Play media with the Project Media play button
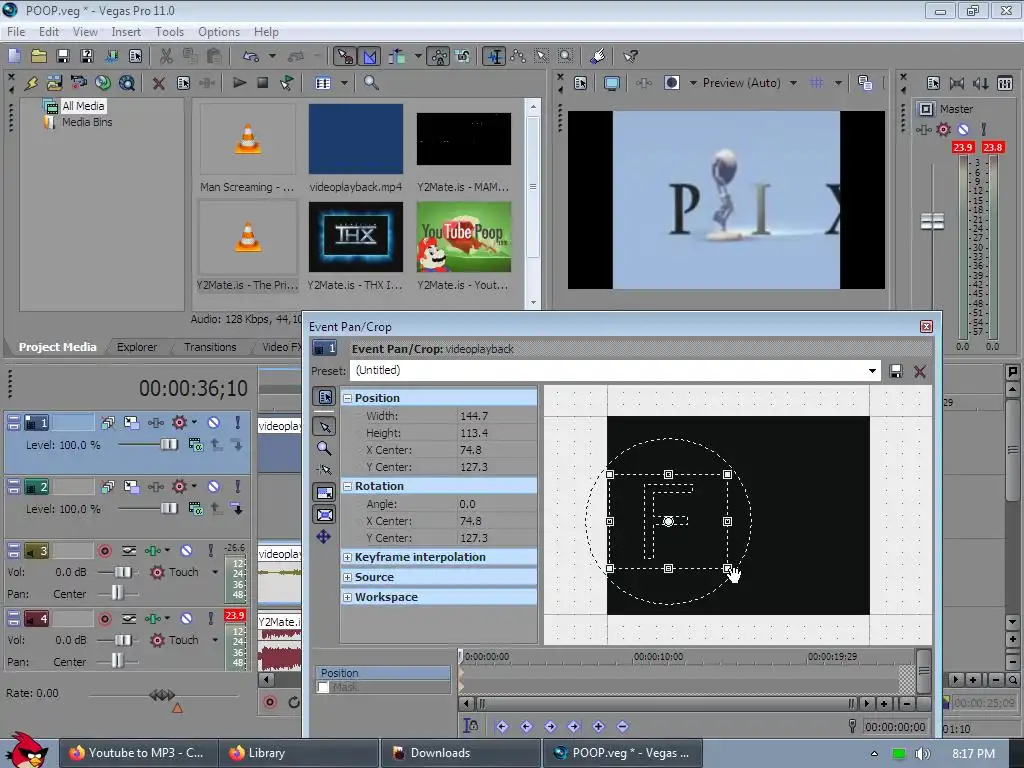Image resolution: width=1024 pixels, height=768 pixels. coord(239,83)
